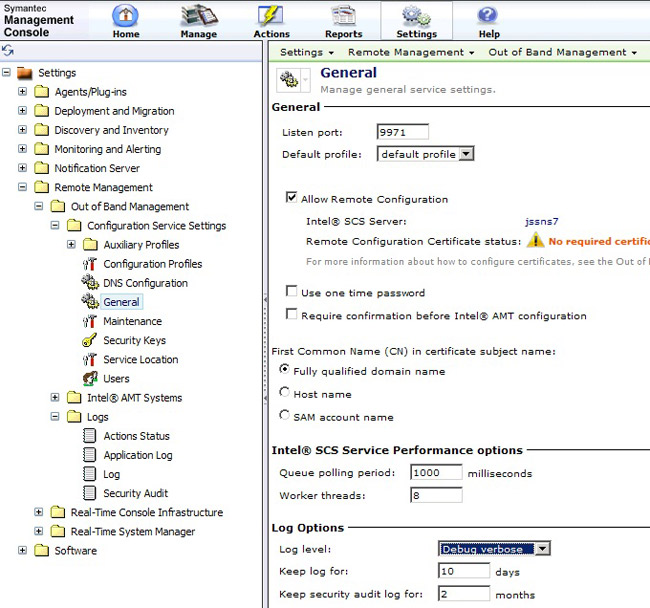Click the Actions Status log icon

(x=89, y=436)
